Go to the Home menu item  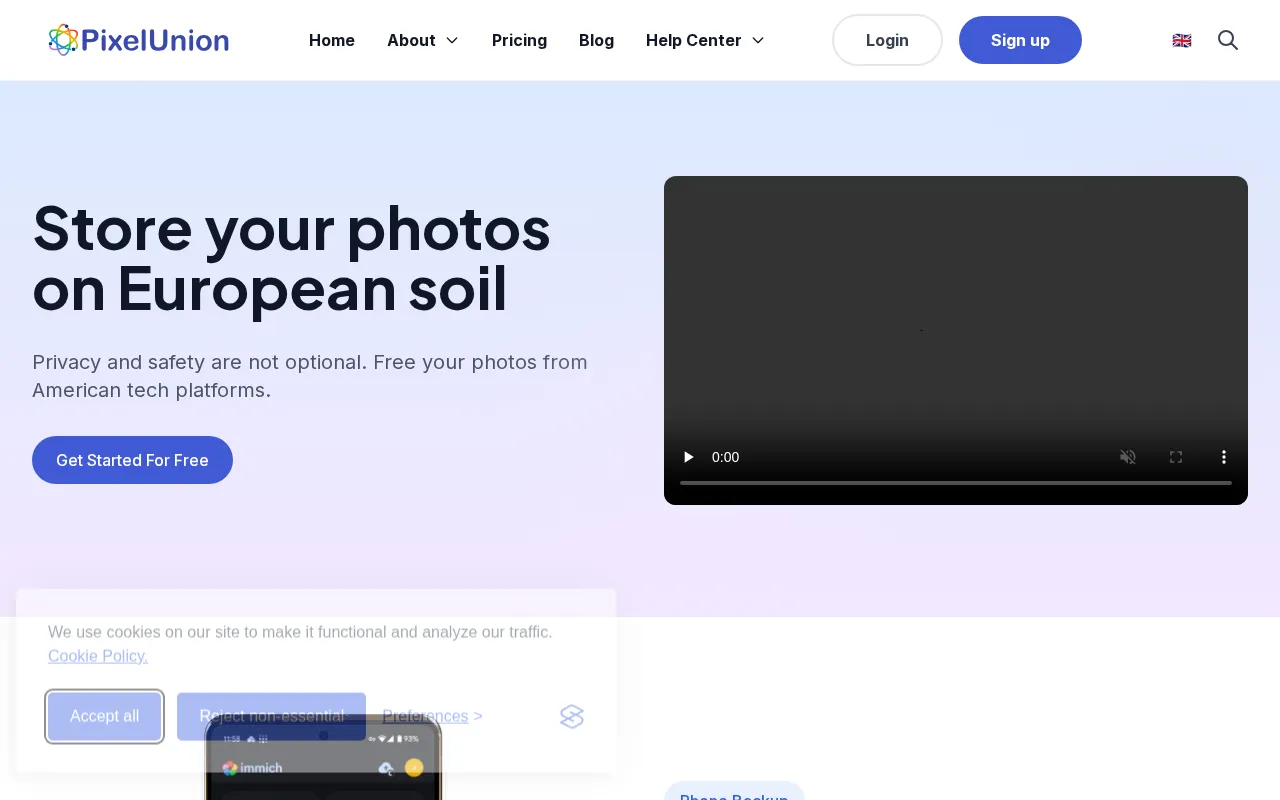click(x=332, y=40)
